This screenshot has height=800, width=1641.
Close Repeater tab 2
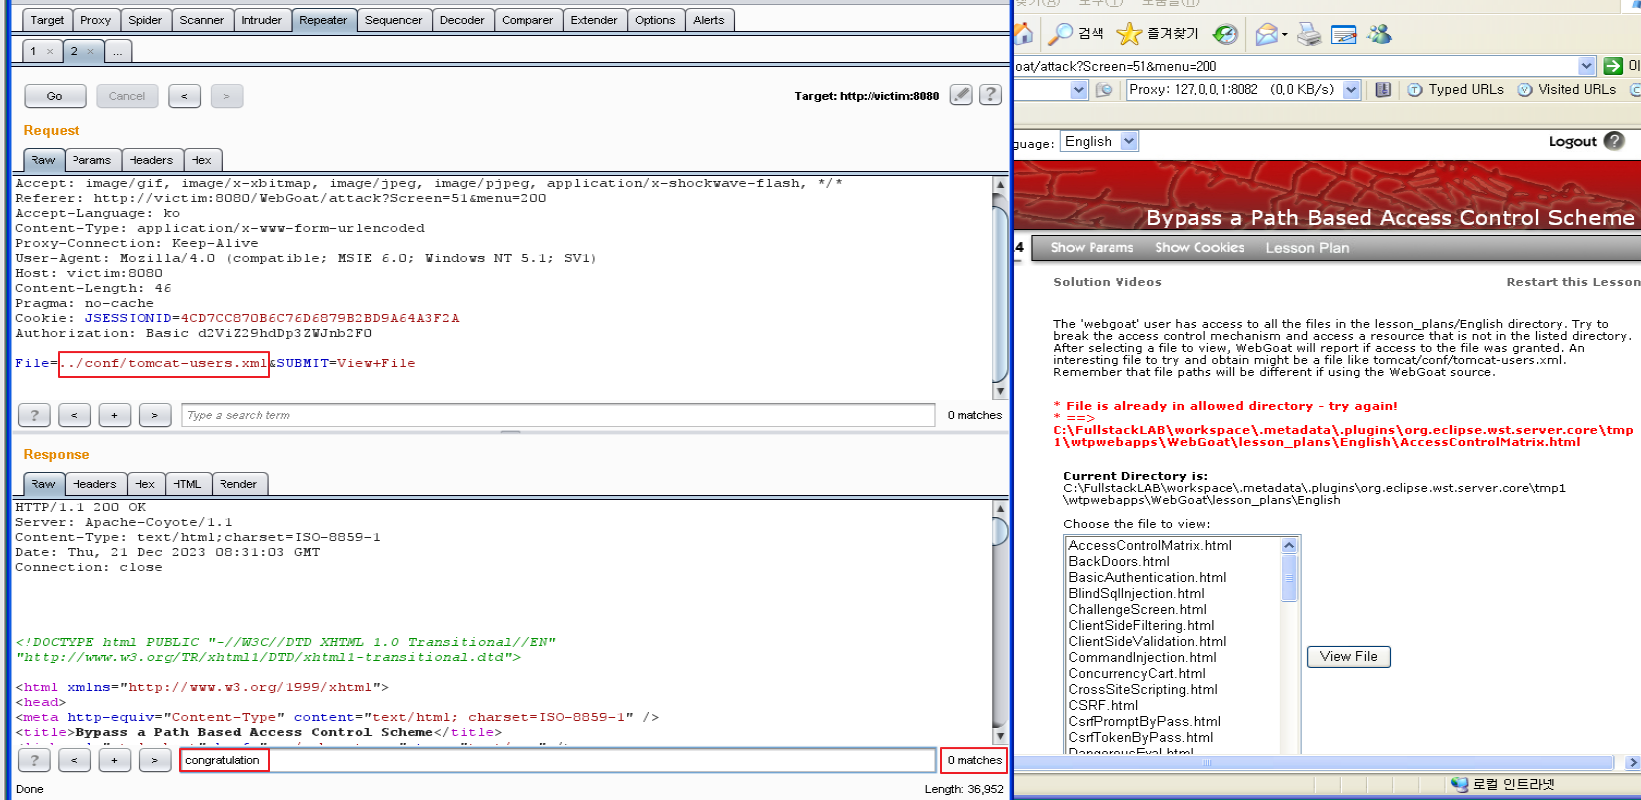[90, 51]
